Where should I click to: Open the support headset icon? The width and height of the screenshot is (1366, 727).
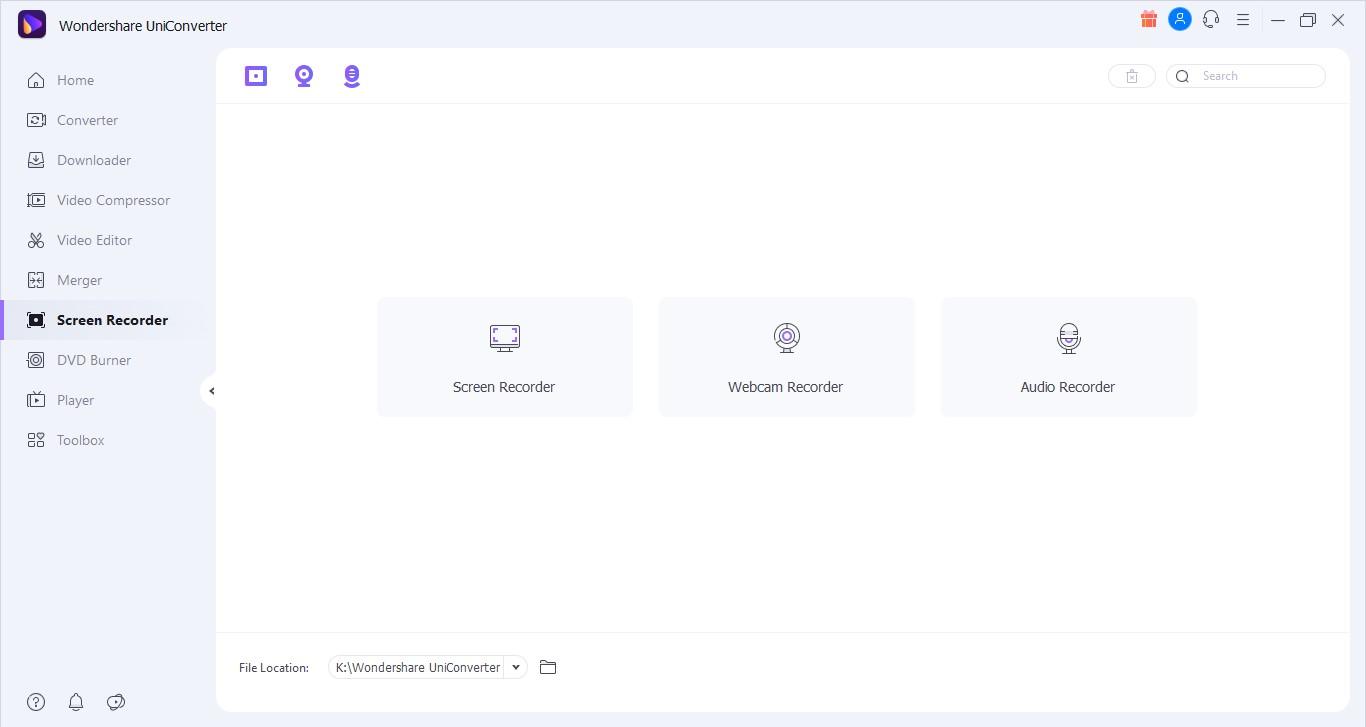coord(1212,20)
